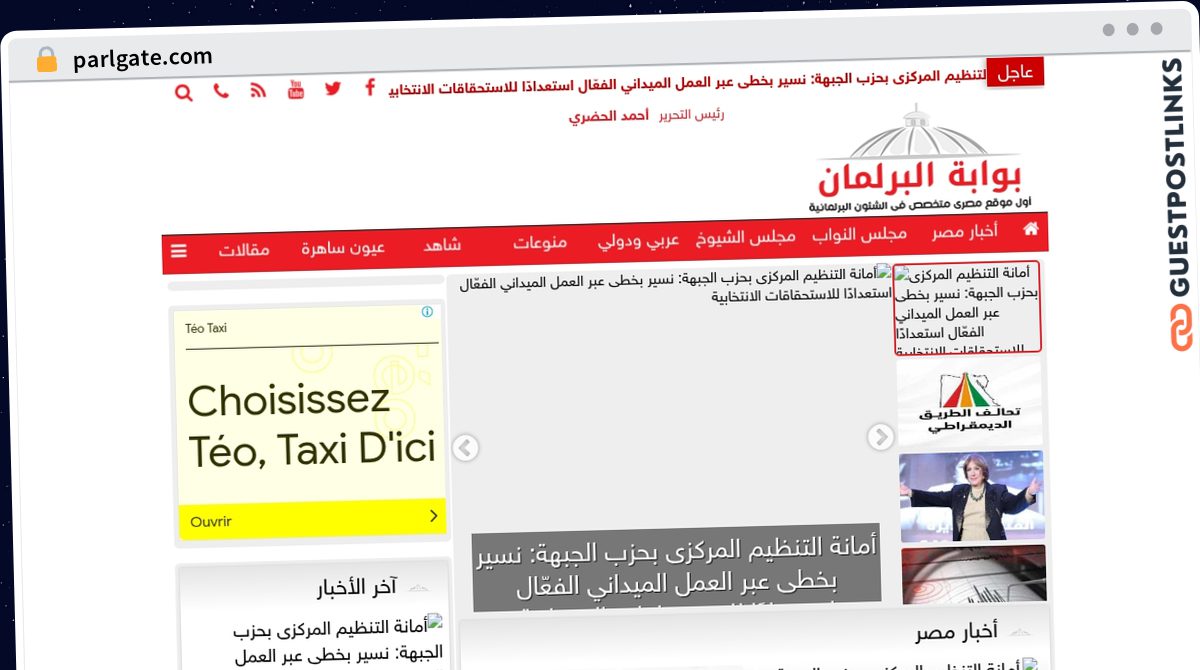Image resolution: width=1200 pixels, height=670 pixels.
Task: Open مقالات menu item
Action: point(245,250)
